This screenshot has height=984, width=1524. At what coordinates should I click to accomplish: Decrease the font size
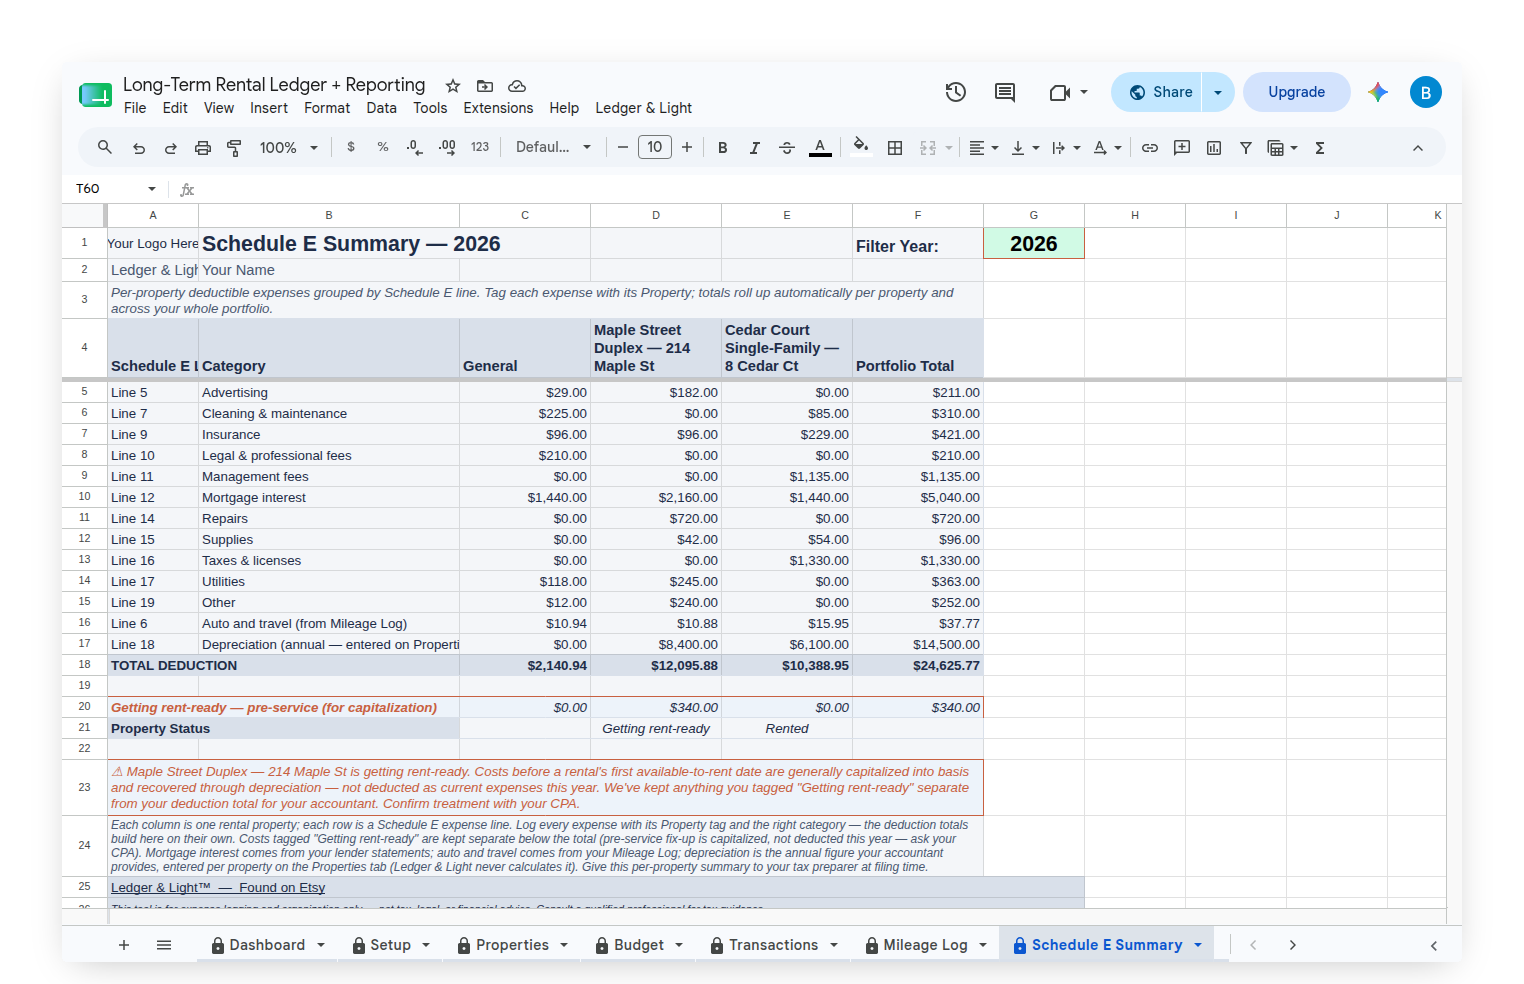623,147
